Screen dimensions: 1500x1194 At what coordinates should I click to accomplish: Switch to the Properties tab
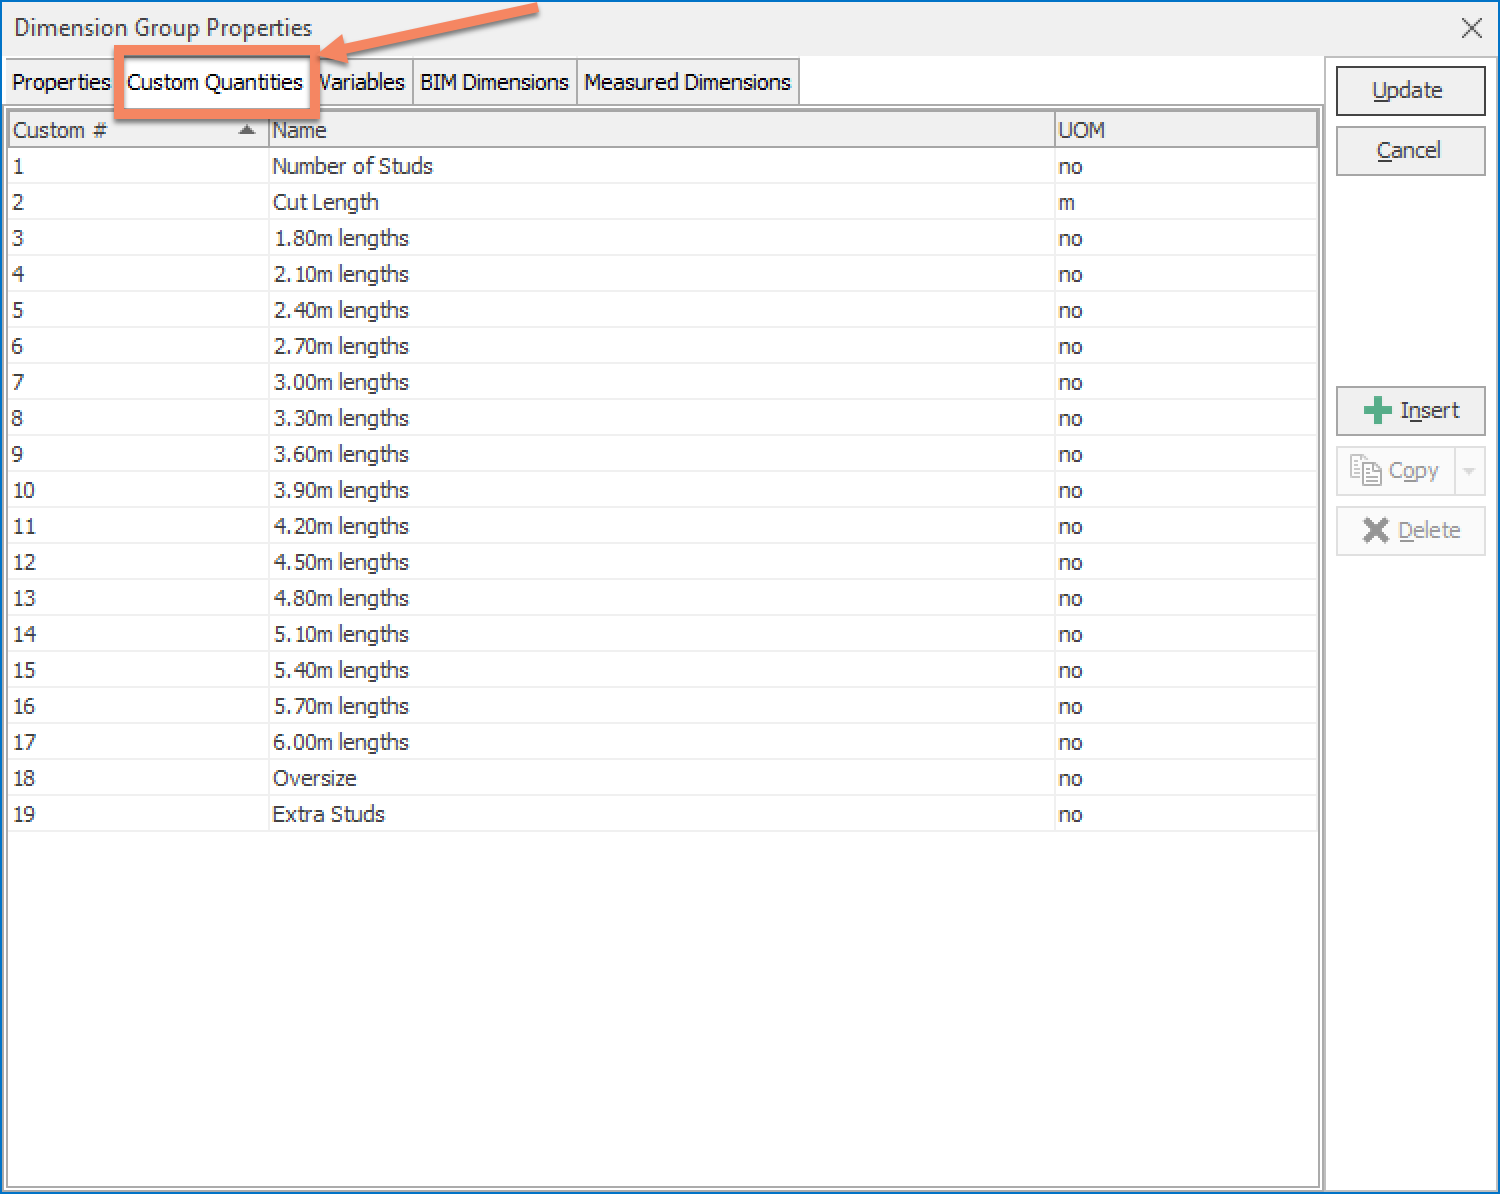[61, 82]
